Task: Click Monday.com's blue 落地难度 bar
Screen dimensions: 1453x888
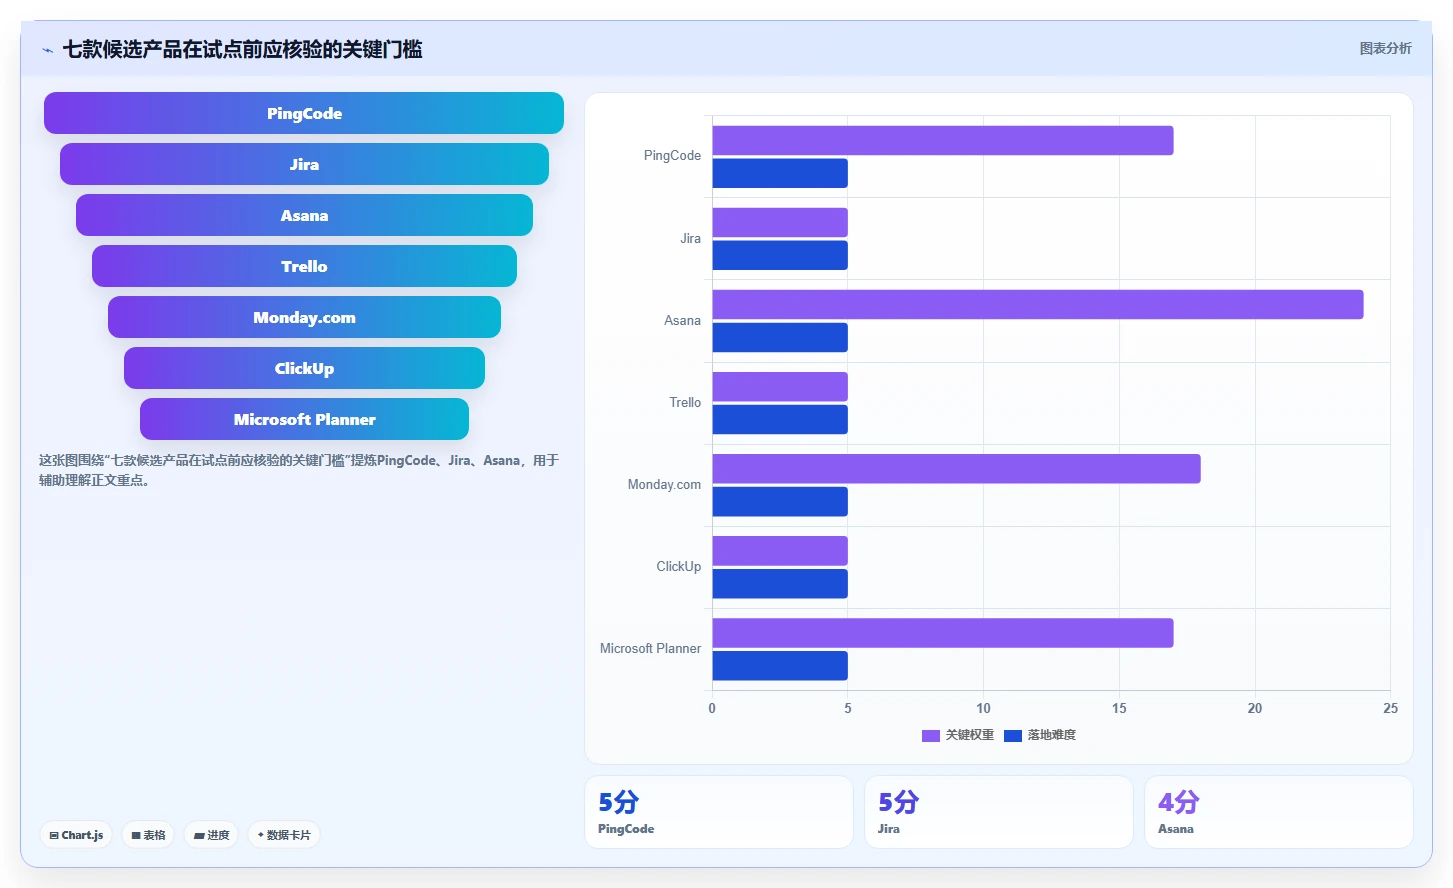Action: (780, 502)
